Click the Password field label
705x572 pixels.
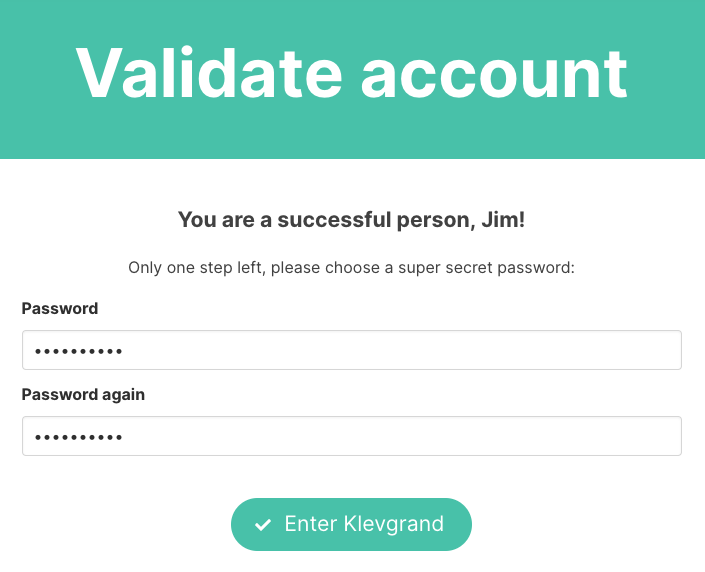(x=60, y=309)
